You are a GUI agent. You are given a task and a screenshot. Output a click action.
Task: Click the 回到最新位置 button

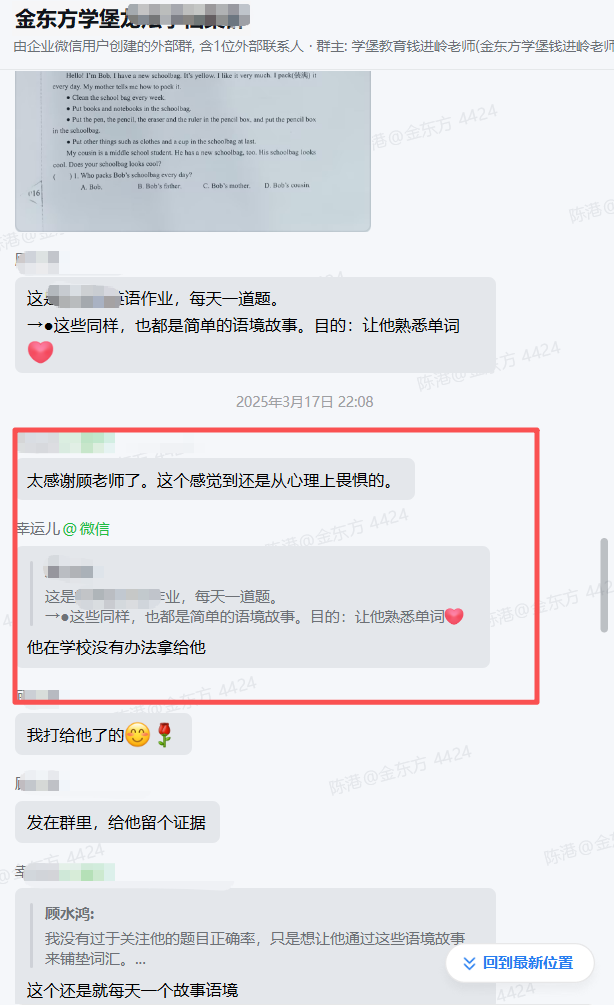520,963
